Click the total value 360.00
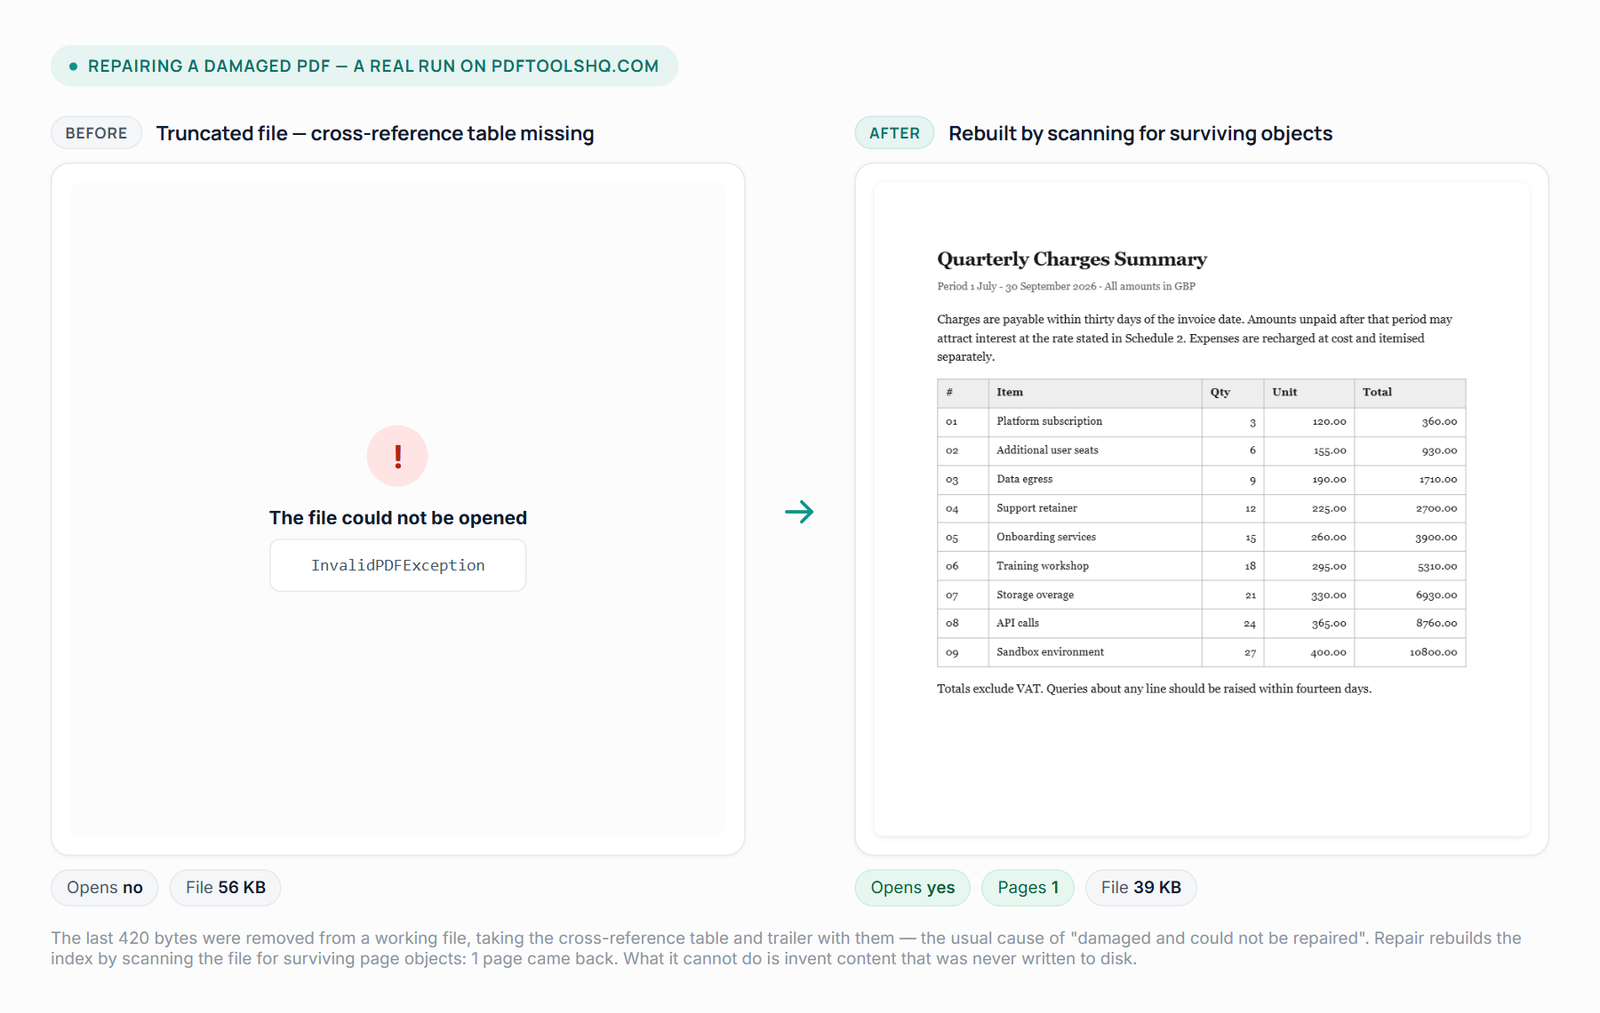Viewport: 1600px width, 1013px height. [1439, 422]
